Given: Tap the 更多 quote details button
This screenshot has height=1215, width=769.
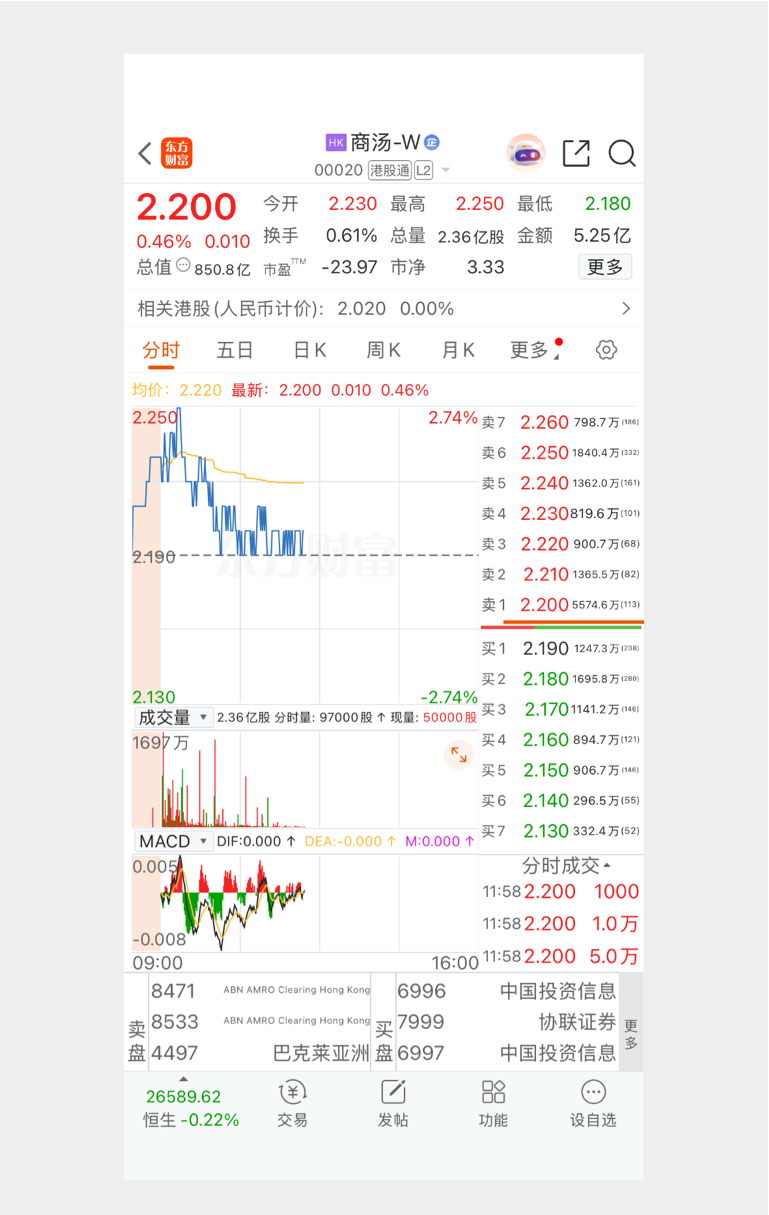Looking at the screenshot, I should click(605, 267).
